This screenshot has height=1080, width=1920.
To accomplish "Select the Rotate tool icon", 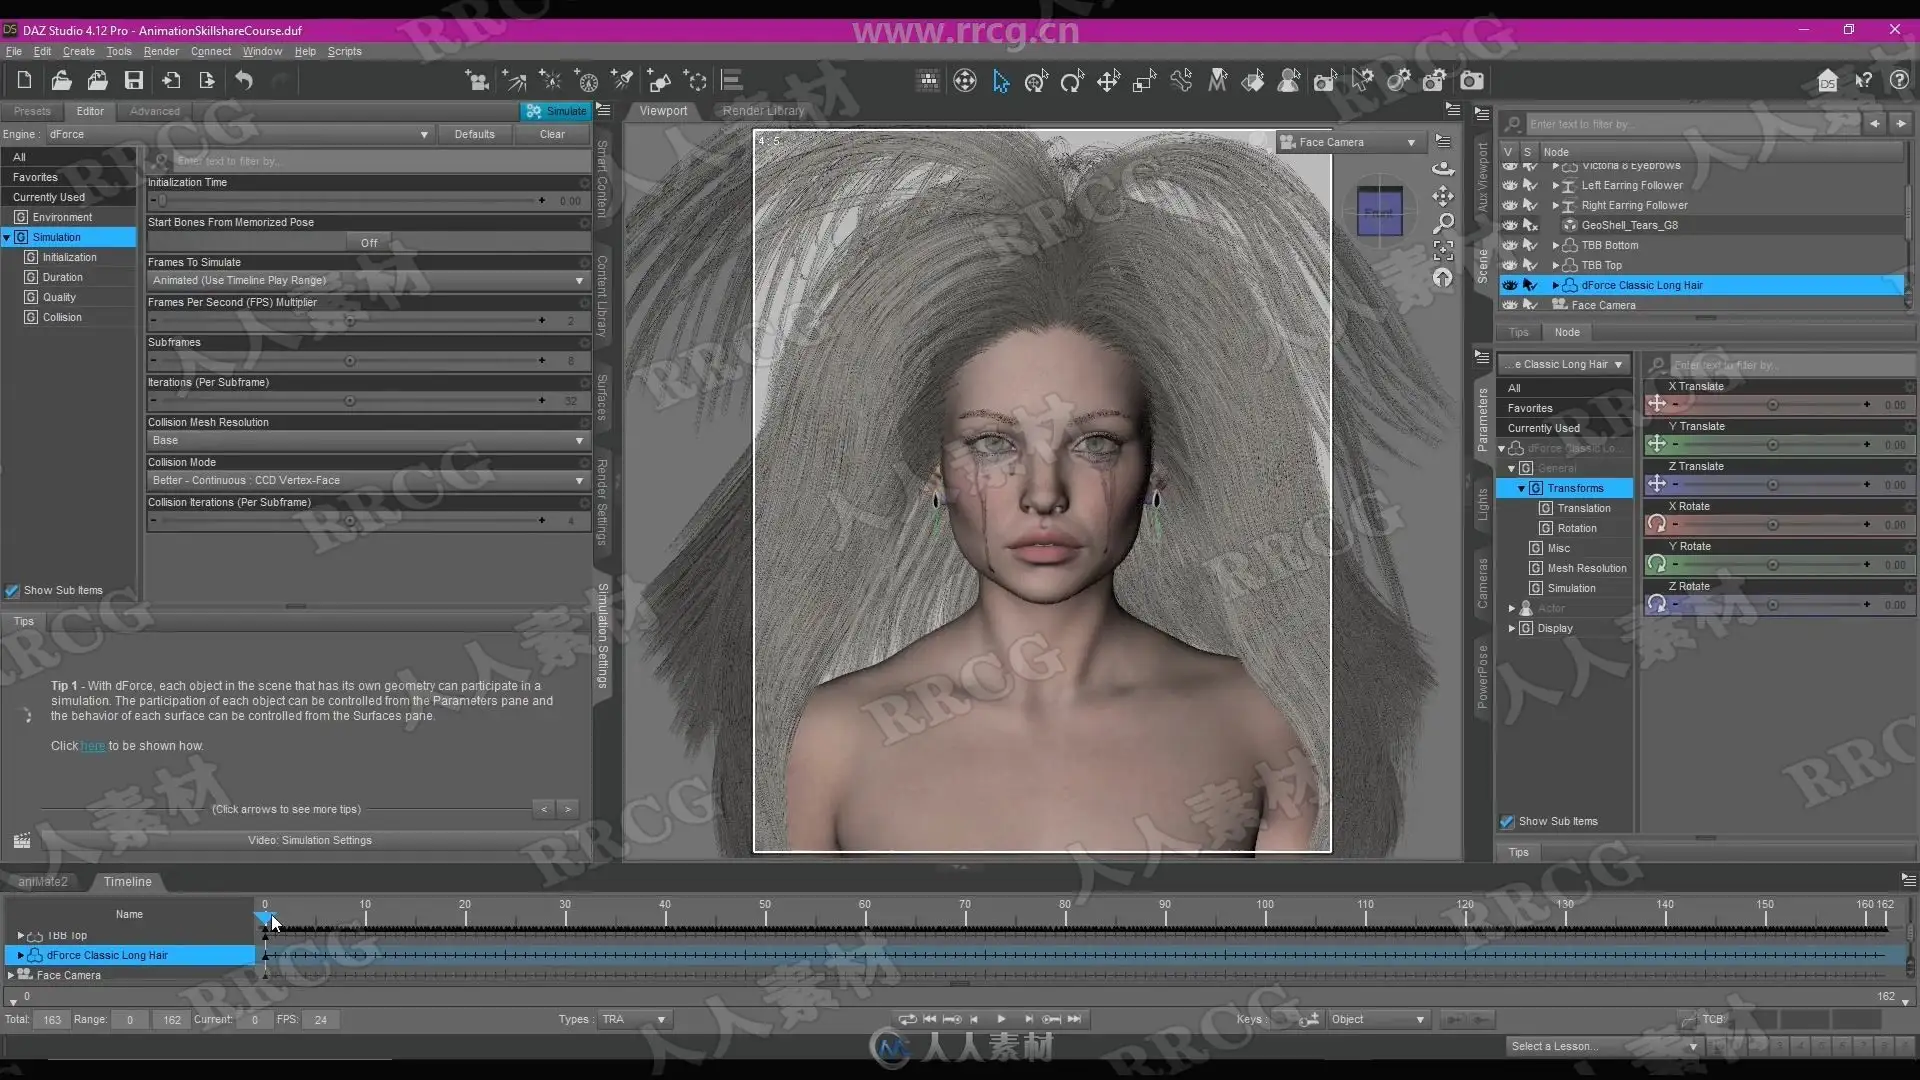I will click(x=1072, y=81).
